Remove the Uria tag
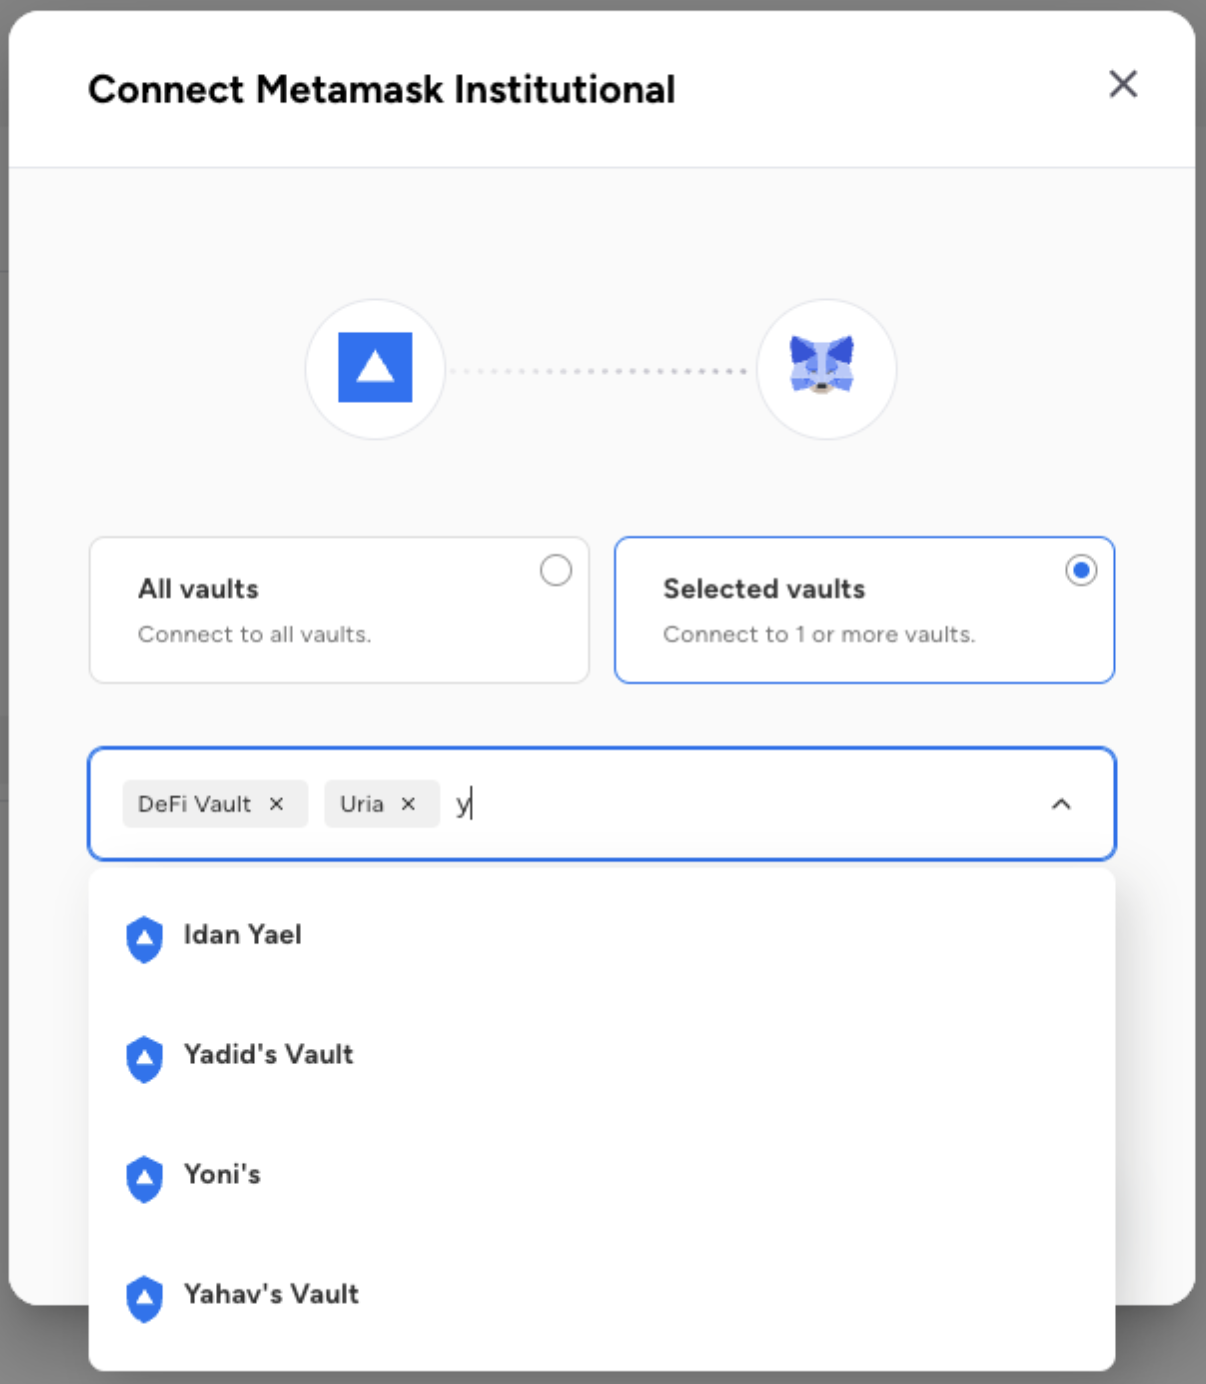Screen dimensions: 1206x1384 408,804
